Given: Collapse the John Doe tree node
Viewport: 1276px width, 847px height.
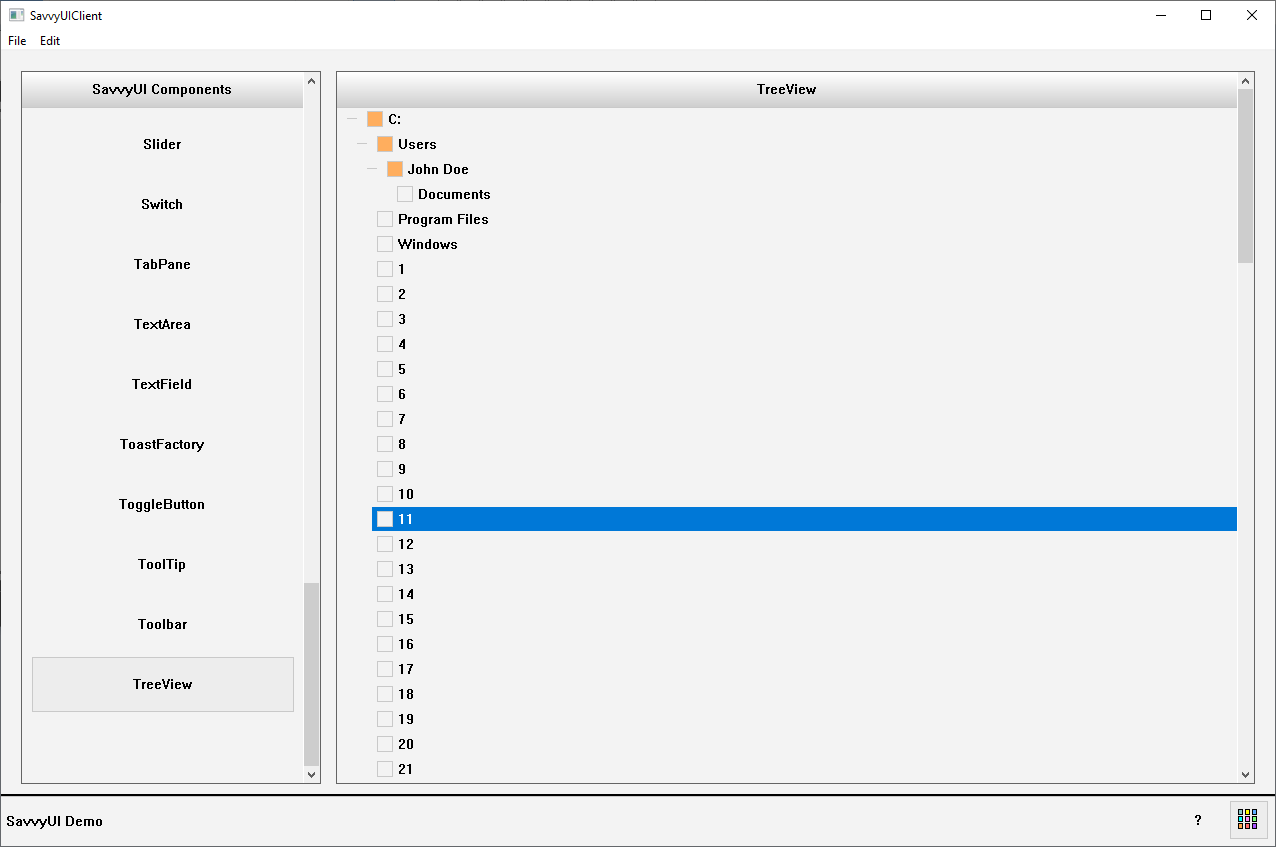Looking at the screenshot, I should (x=371, y=169).
